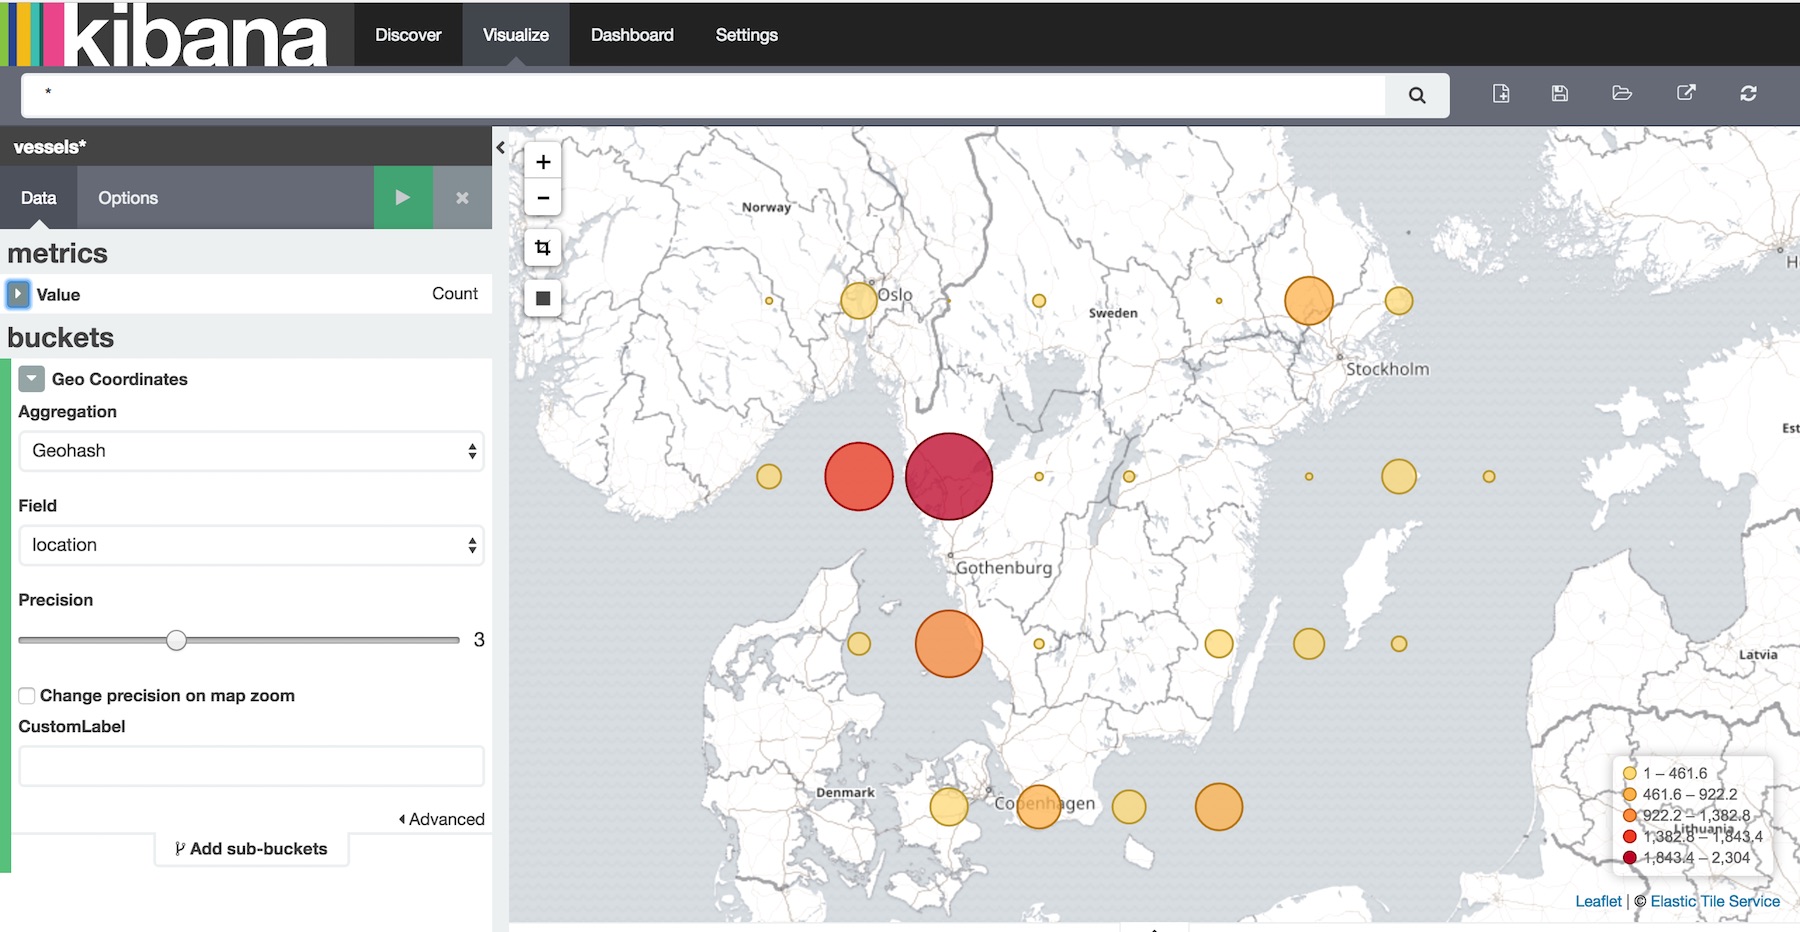Create a new visualization icon
This screenshot has height=932, width=1800.
pos(1501,93)
